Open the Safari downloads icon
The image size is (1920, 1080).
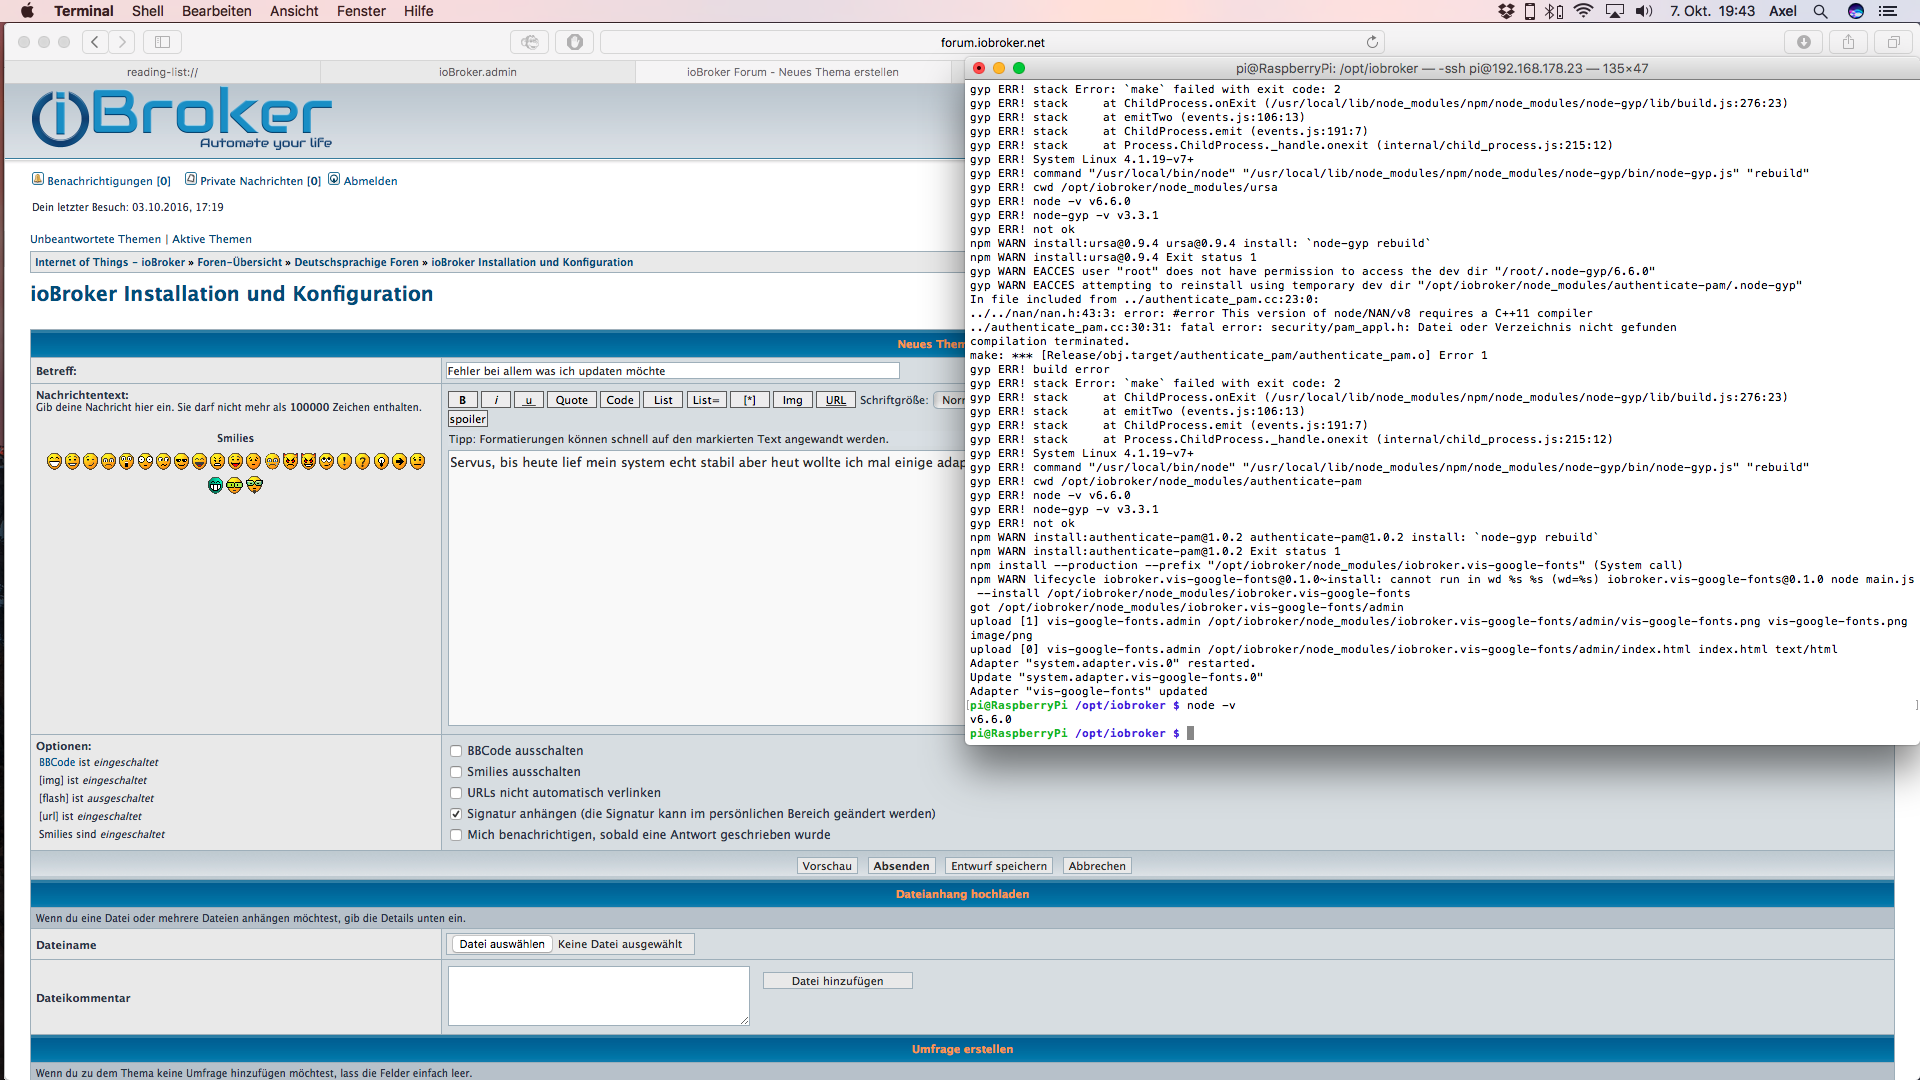[x=1803, y=42]
